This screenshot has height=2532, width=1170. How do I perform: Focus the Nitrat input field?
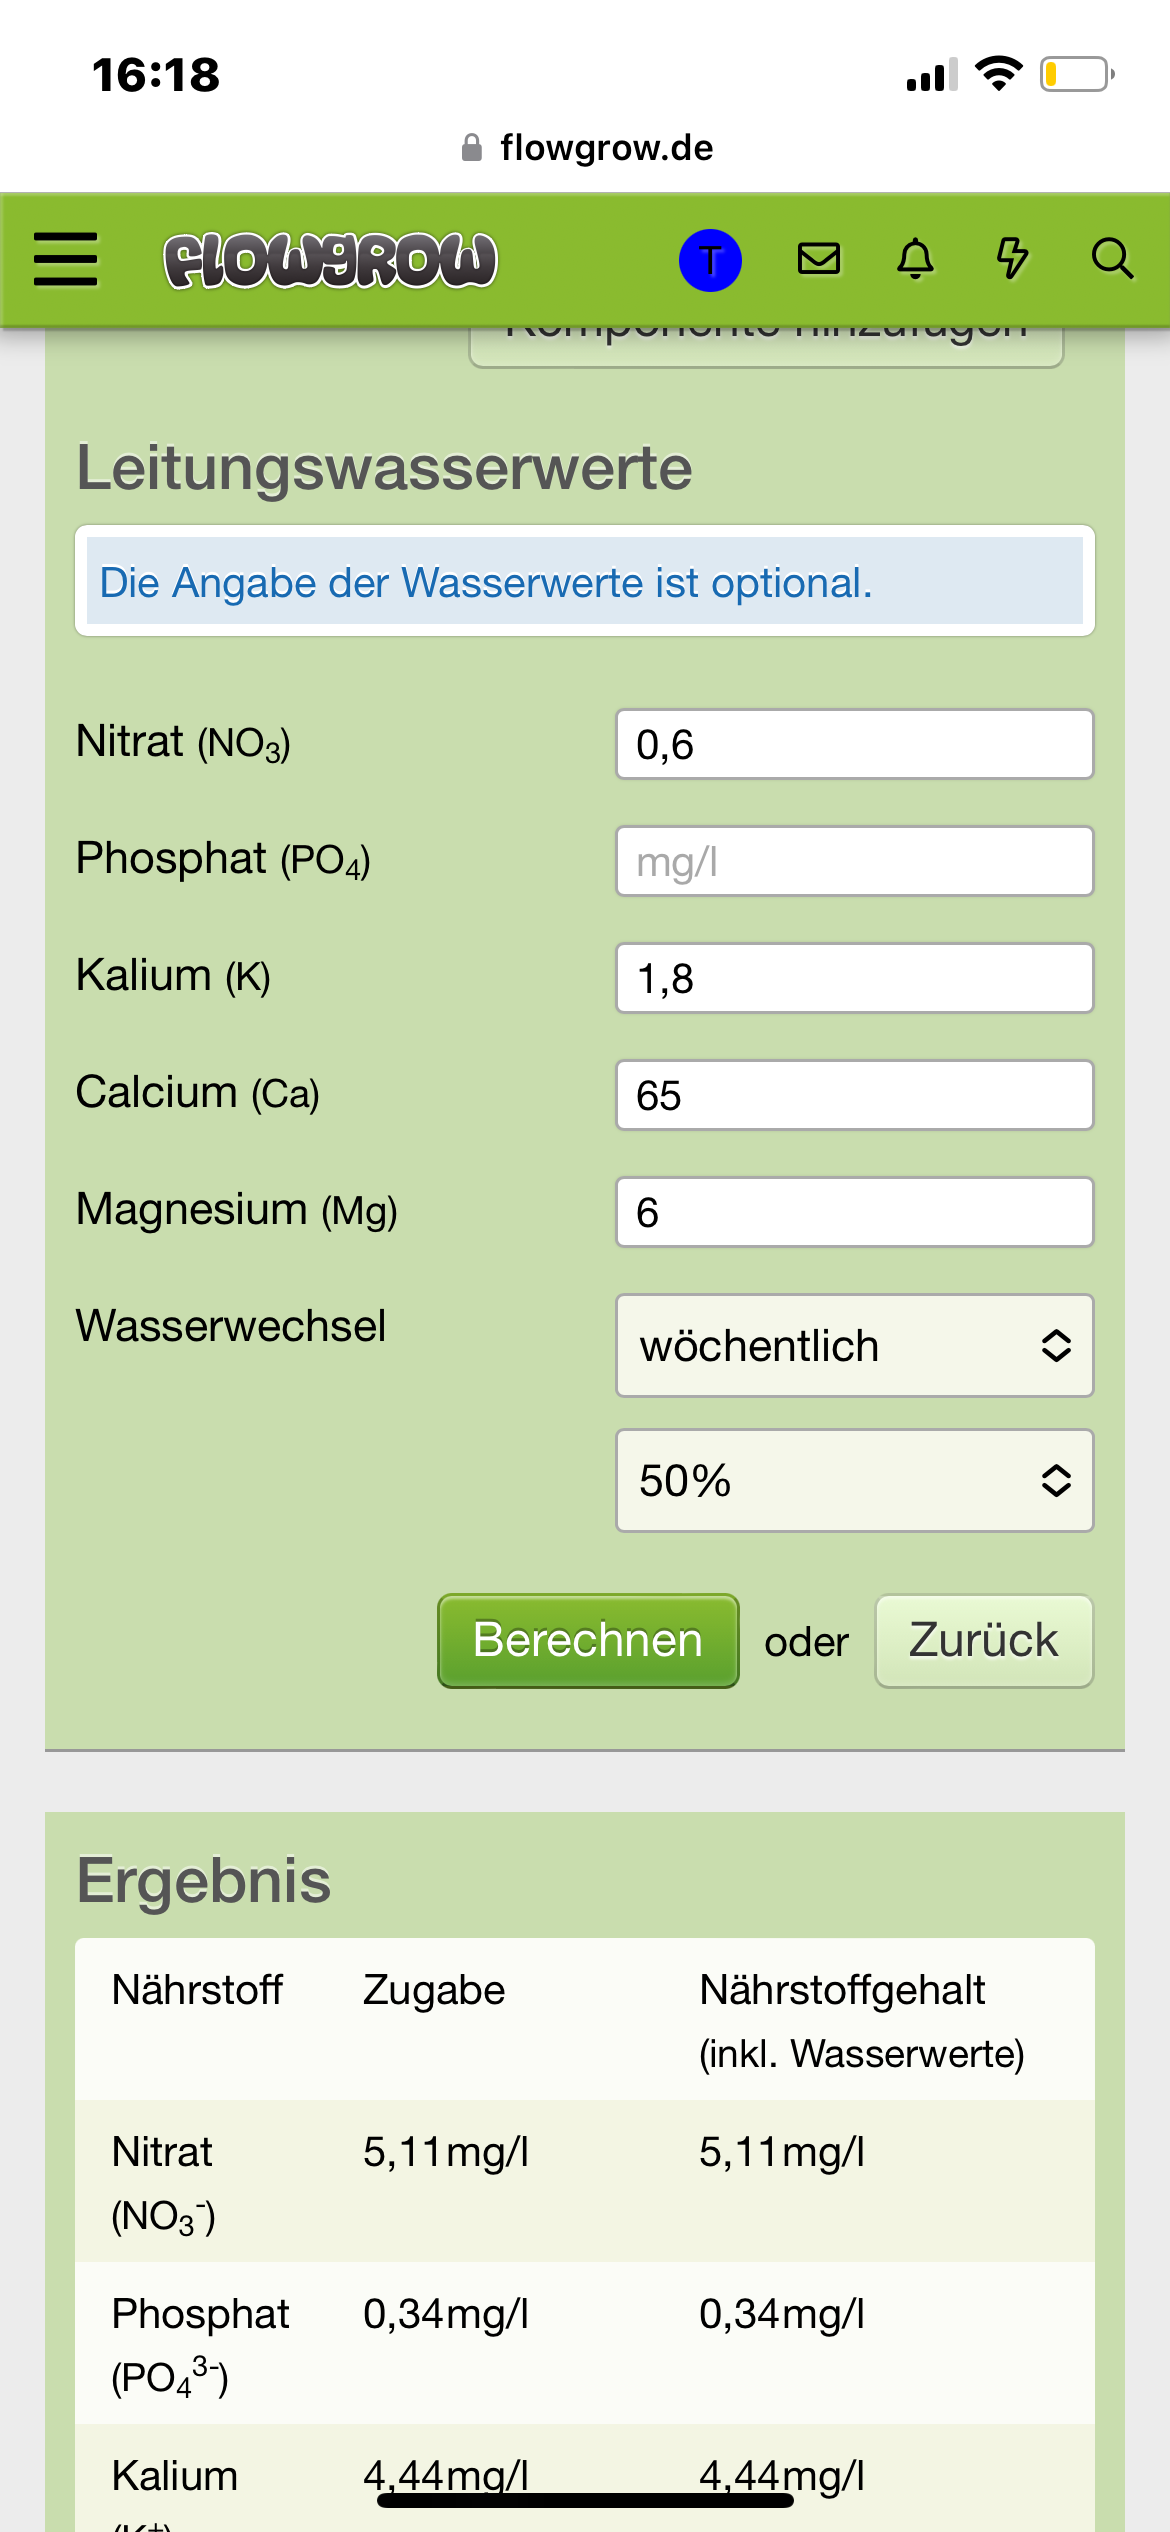[x=854, y=744]
